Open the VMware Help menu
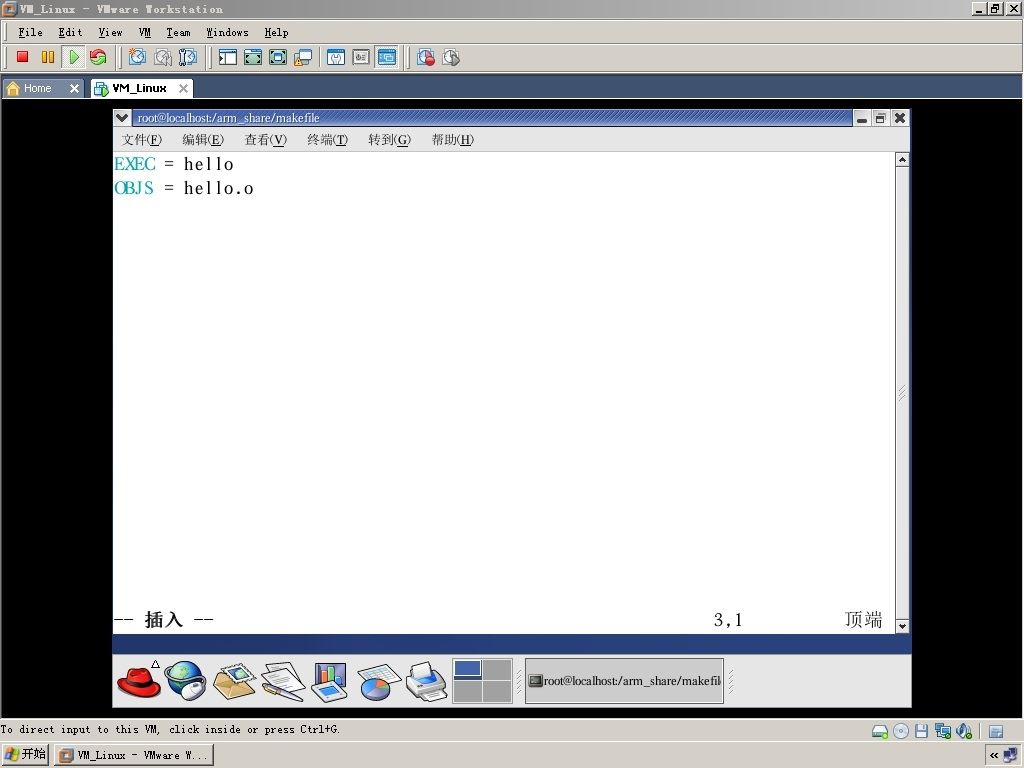 [276, 32]
